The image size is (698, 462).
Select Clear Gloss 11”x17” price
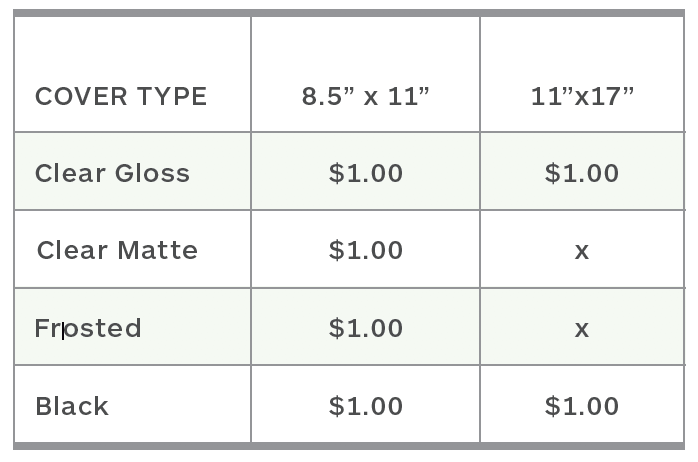point(582,173)
